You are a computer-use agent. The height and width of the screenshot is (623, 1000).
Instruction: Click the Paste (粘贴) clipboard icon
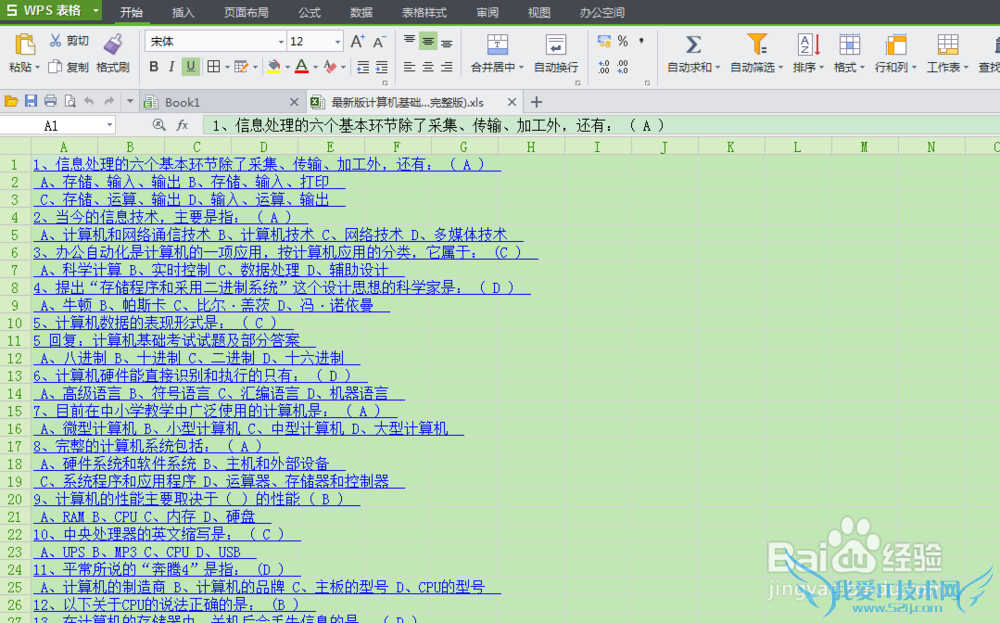tap(25, 45)
